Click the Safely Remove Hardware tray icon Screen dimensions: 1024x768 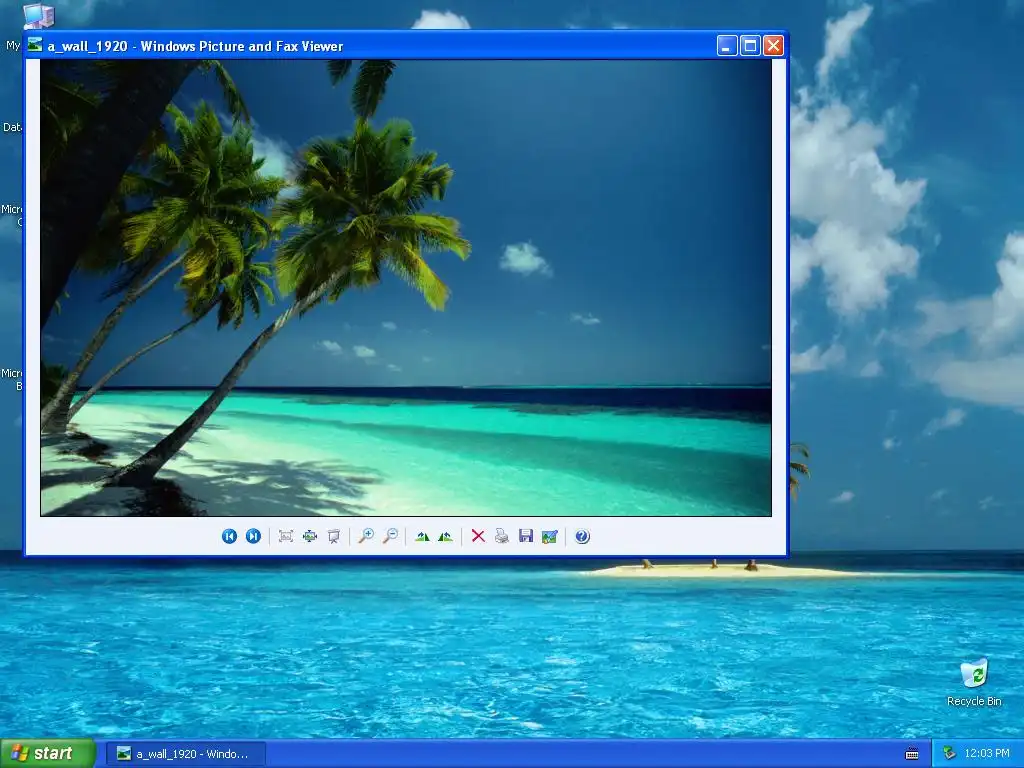[949, 754]
